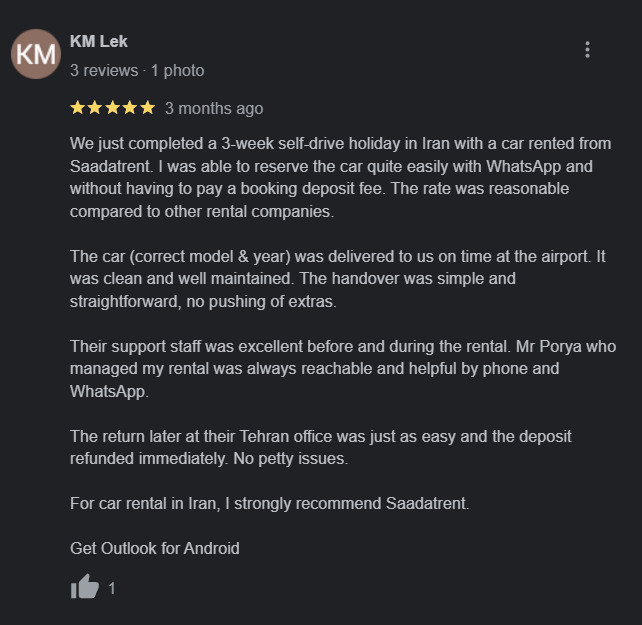Click paragraph starting 'Their support staff was excellent'
The image size is (642, 625).
coord(343,369)
